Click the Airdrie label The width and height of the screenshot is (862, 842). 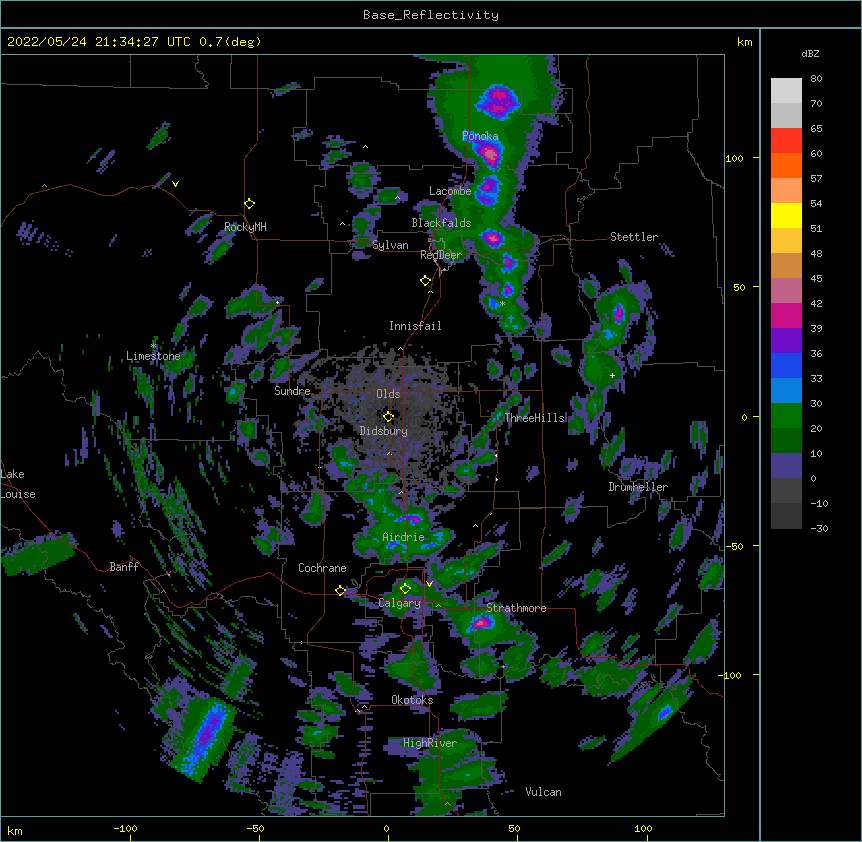point(404,537)
